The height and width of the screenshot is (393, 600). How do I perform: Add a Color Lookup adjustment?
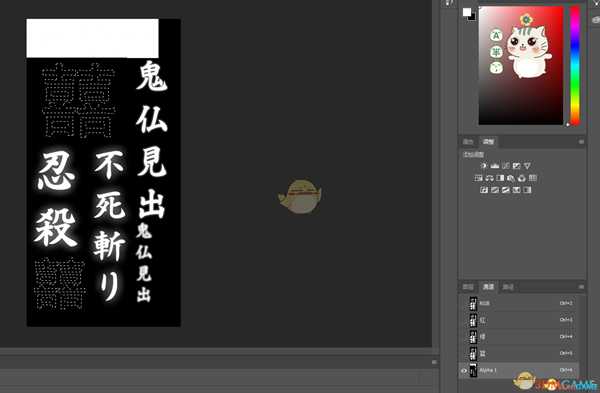(533, 178)
